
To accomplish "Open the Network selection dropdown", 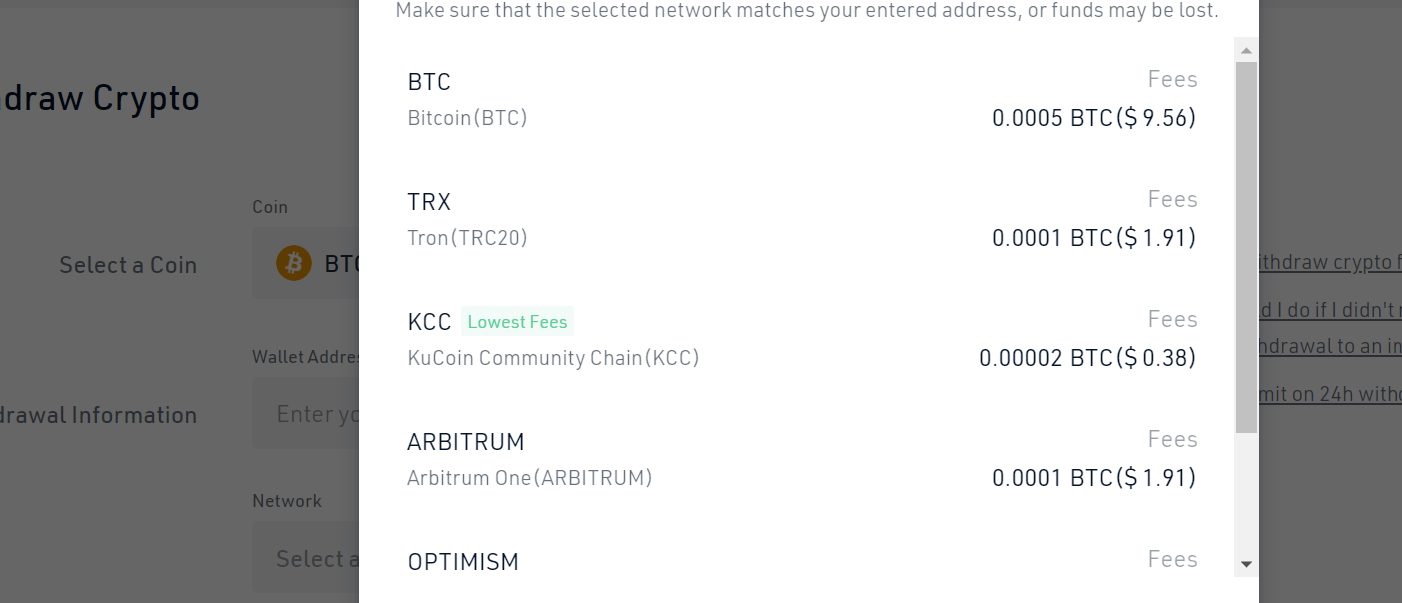I will pos(305,558).
